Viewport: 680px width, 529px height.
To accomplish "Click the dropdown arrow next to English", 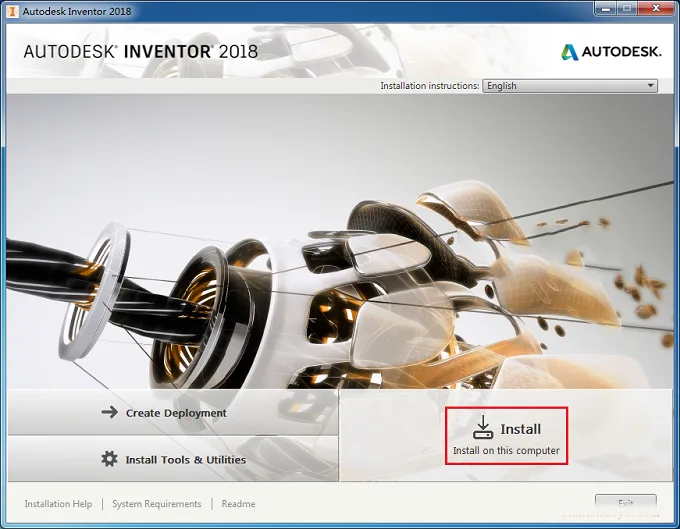I will [x=651, y=86].
